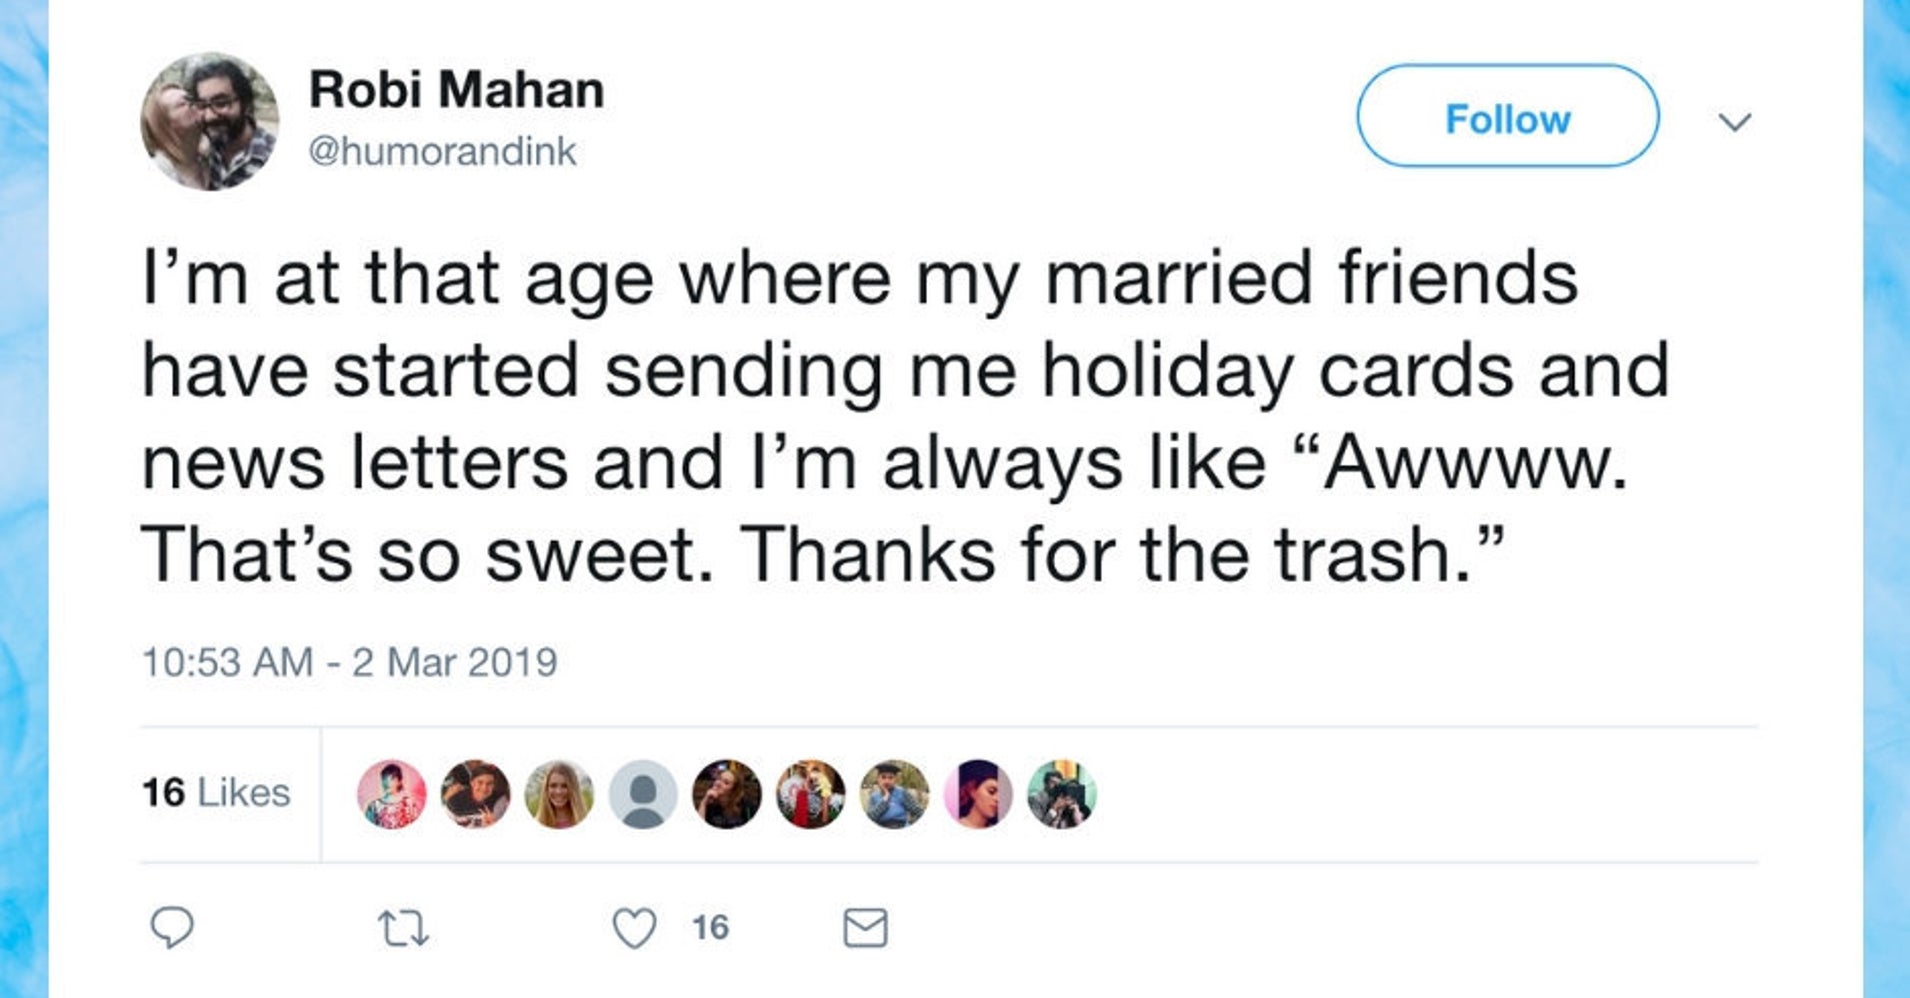Open the 10:53 AM - 2 Mar 2019 timestamp
The width and height of the screenshot is (1910, 998).
coord(349,662)
